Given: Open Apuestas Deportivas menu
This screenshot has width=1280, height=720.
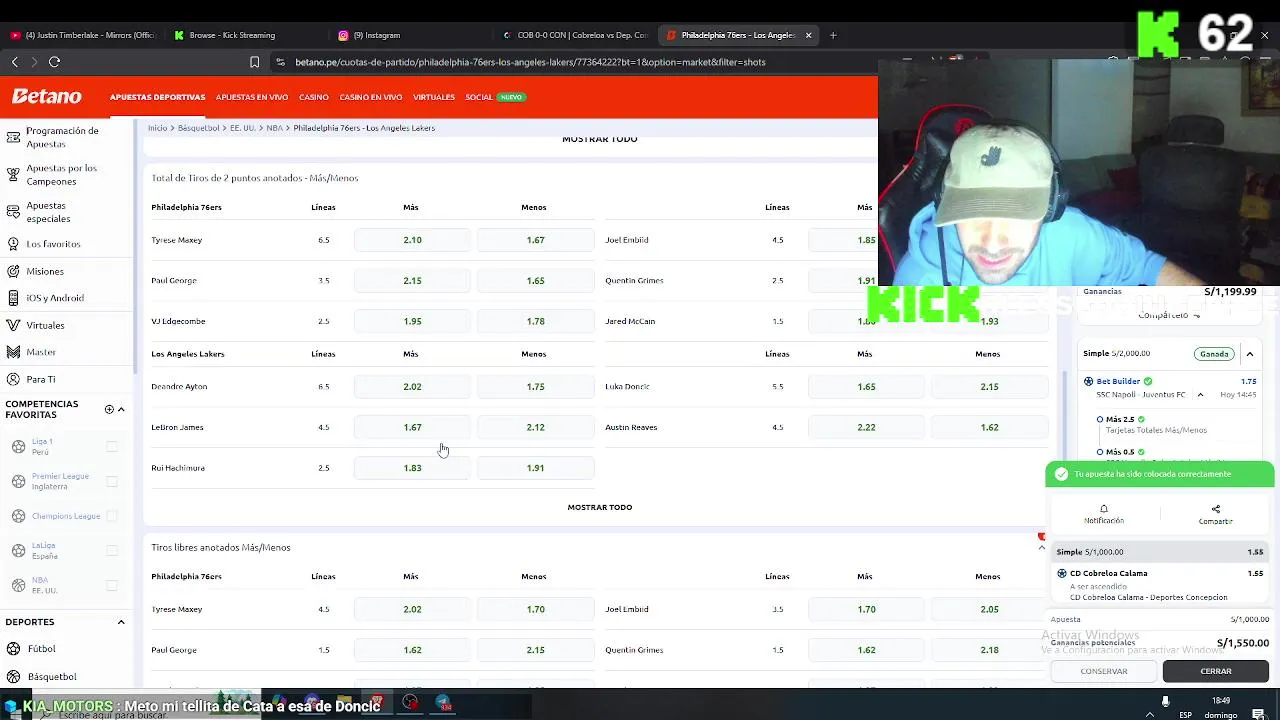Looking at the screenshot, I should pos(157,97).
